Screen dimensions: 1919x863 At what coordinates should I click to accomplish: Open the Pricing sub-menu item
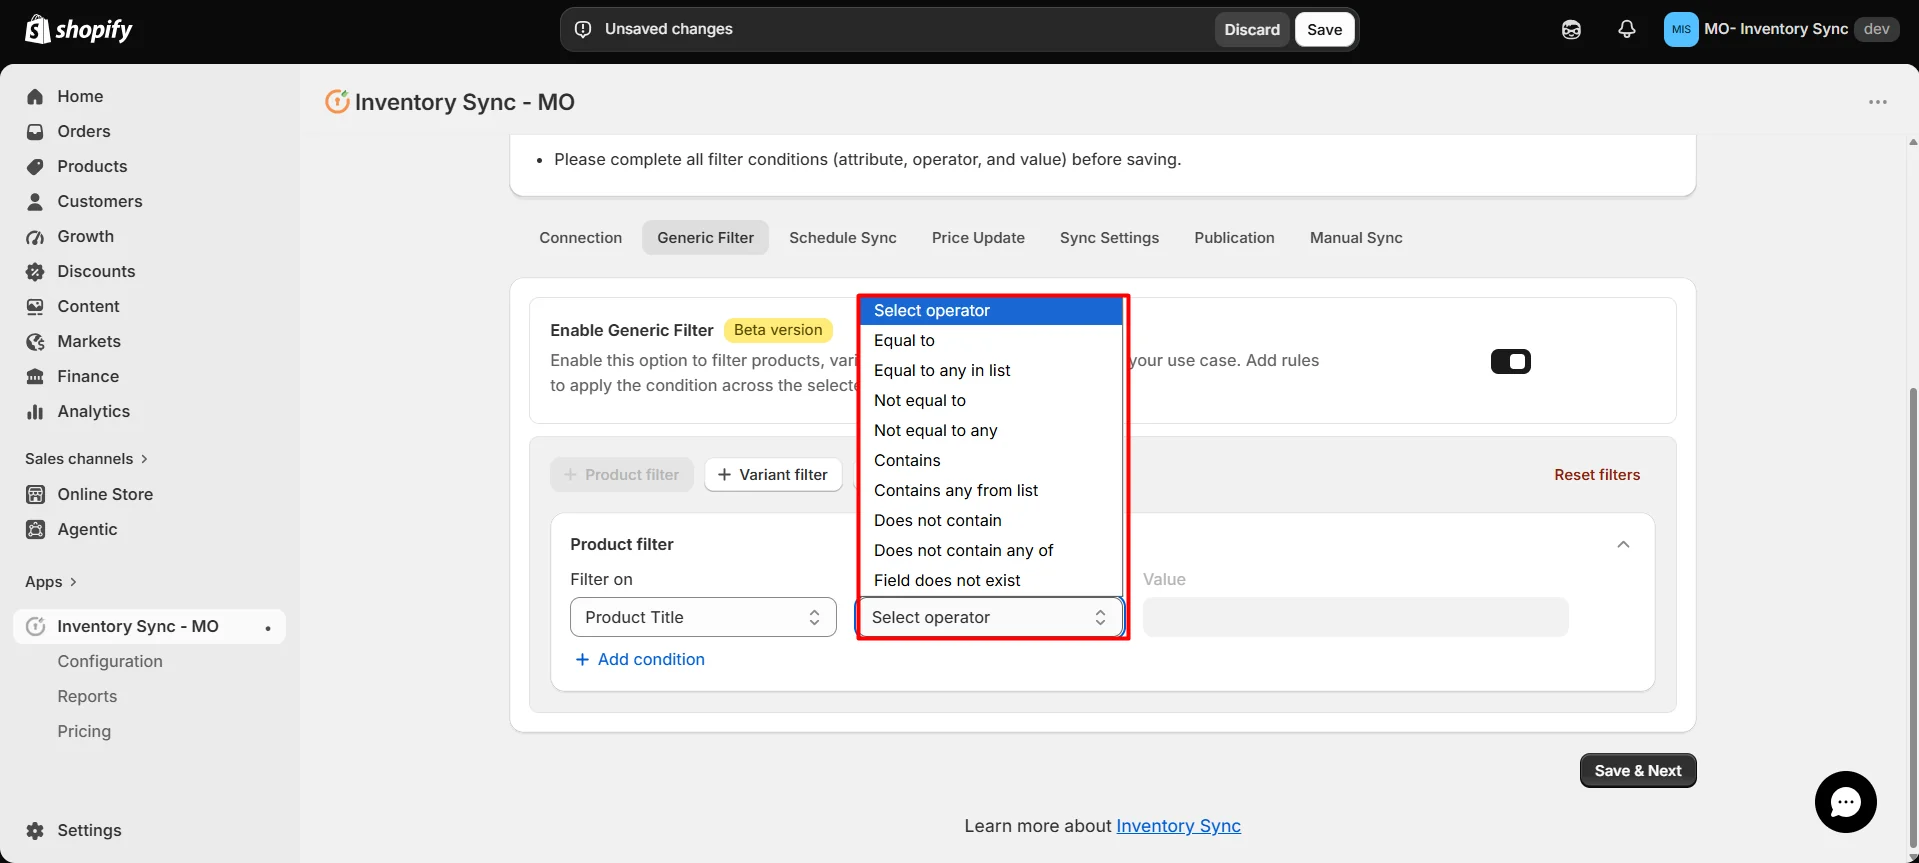84,731
